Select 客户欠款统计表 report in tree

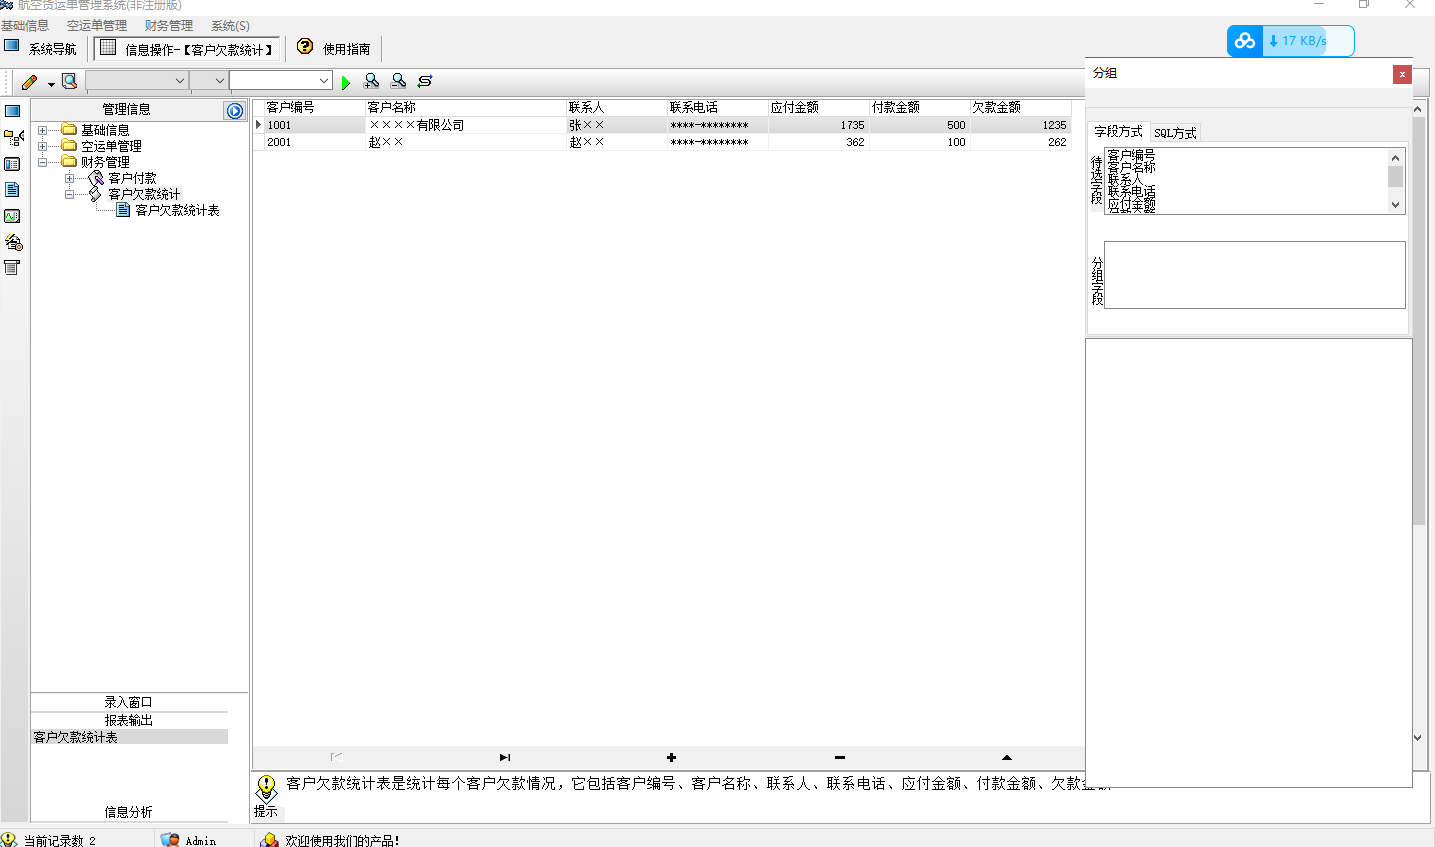tap(177, 210)
